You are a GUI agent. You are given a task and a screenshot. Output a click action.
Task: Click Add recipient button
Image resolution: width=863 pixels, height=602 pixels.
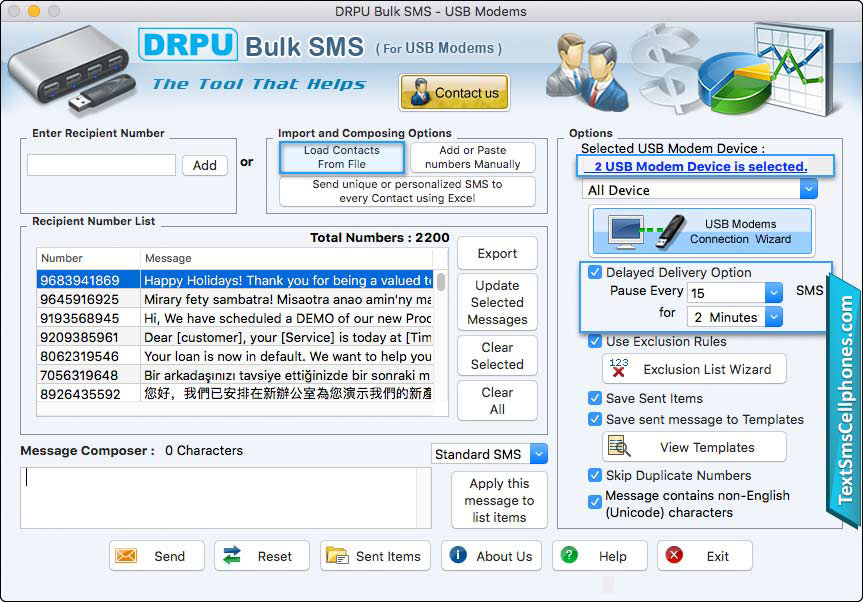[x=205, y=165]
